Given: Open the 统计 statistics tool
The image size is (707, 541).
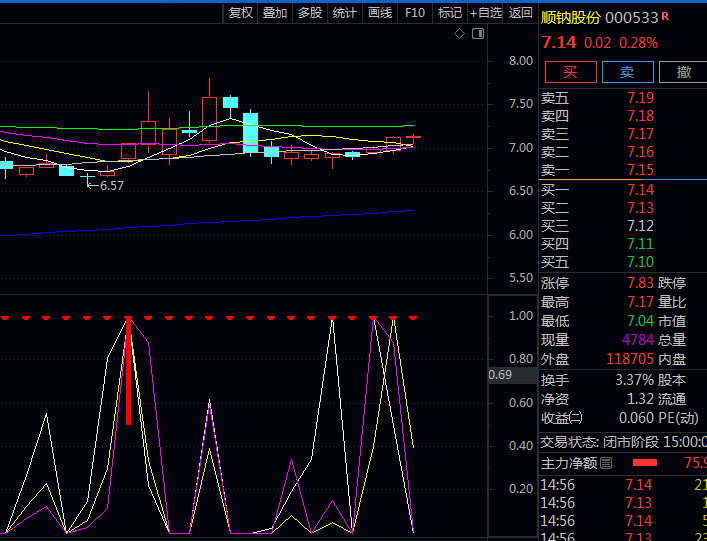Looking at the screenshot, I should tap(344, 13).
